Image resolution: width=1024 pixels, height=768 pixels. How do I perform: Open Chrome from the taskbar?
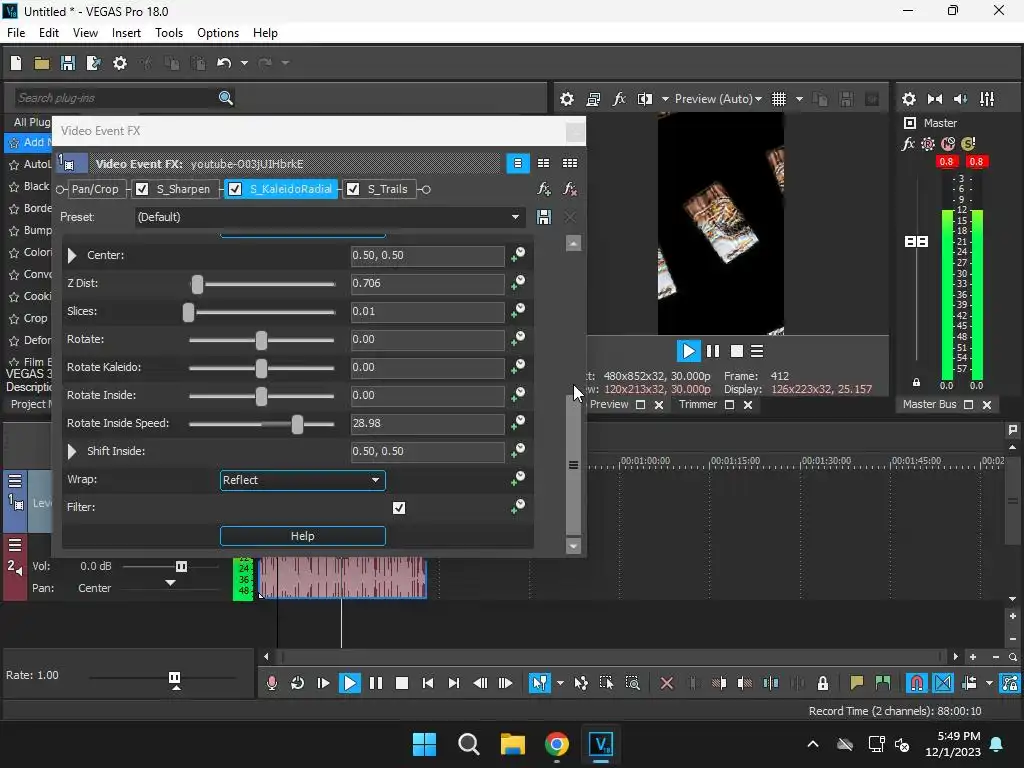(x=556, y=744)
